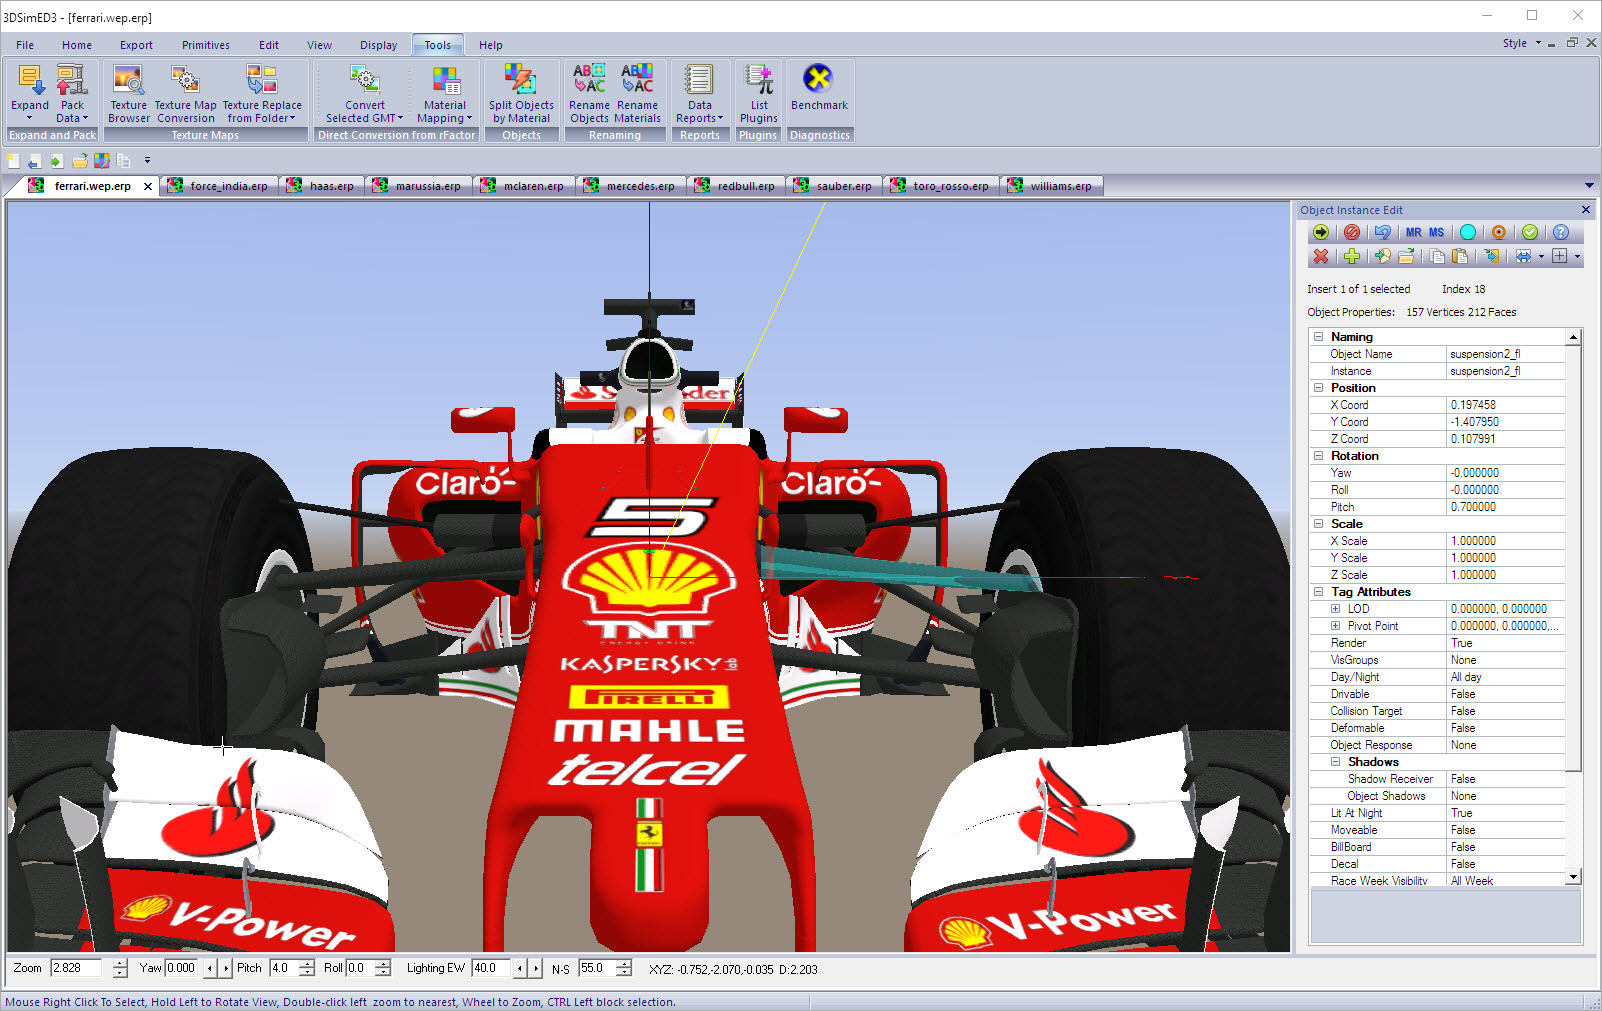Screen dimensions: 1602x1011
Task: Click the red cancel circle icon
Action: (x=1352, y=232)
